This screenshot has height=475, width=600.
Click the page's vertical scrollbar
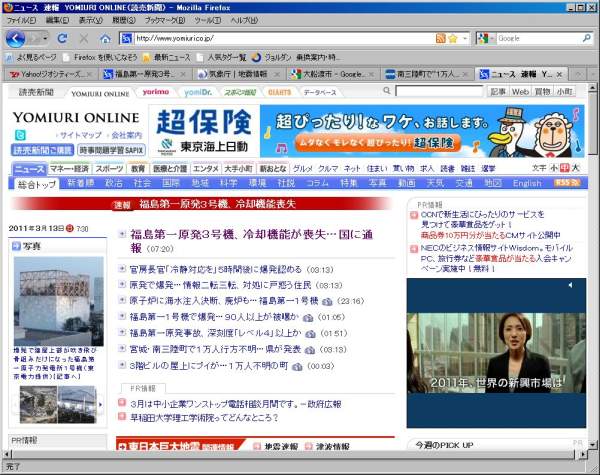click(x=592, y=300)
